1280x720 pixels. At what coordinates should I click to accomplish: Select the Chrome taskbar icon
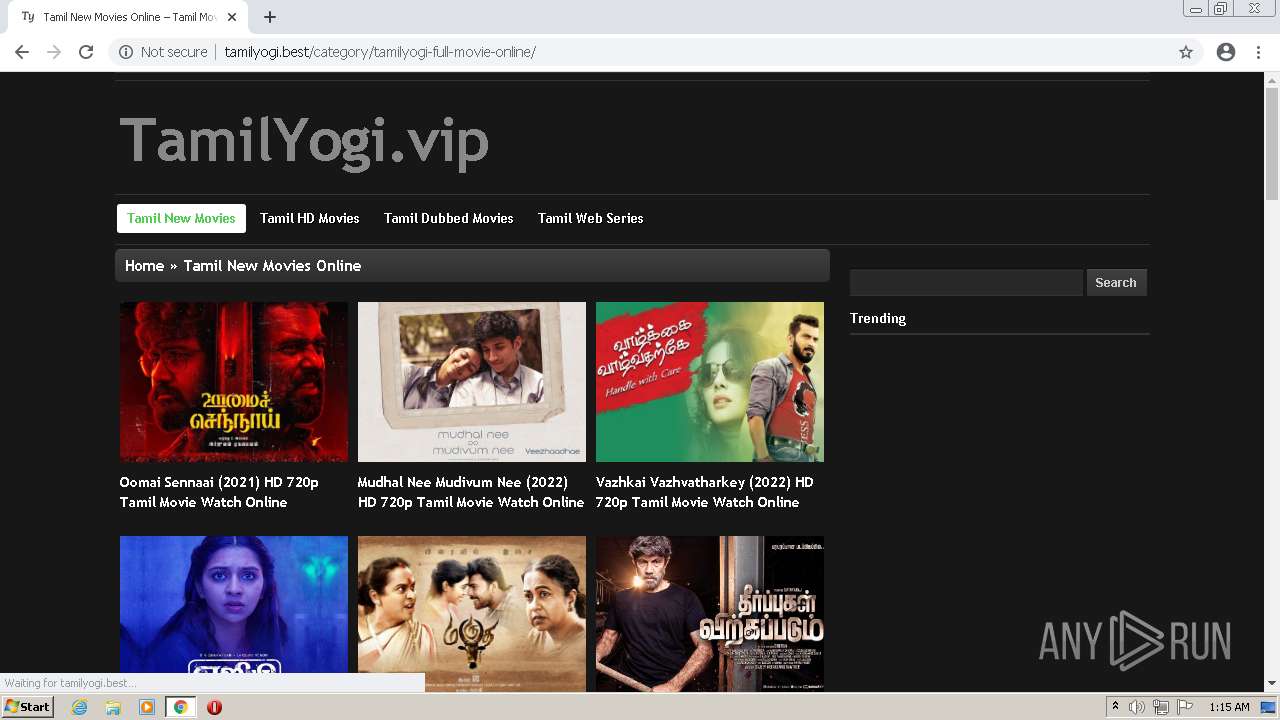(180, 707)
